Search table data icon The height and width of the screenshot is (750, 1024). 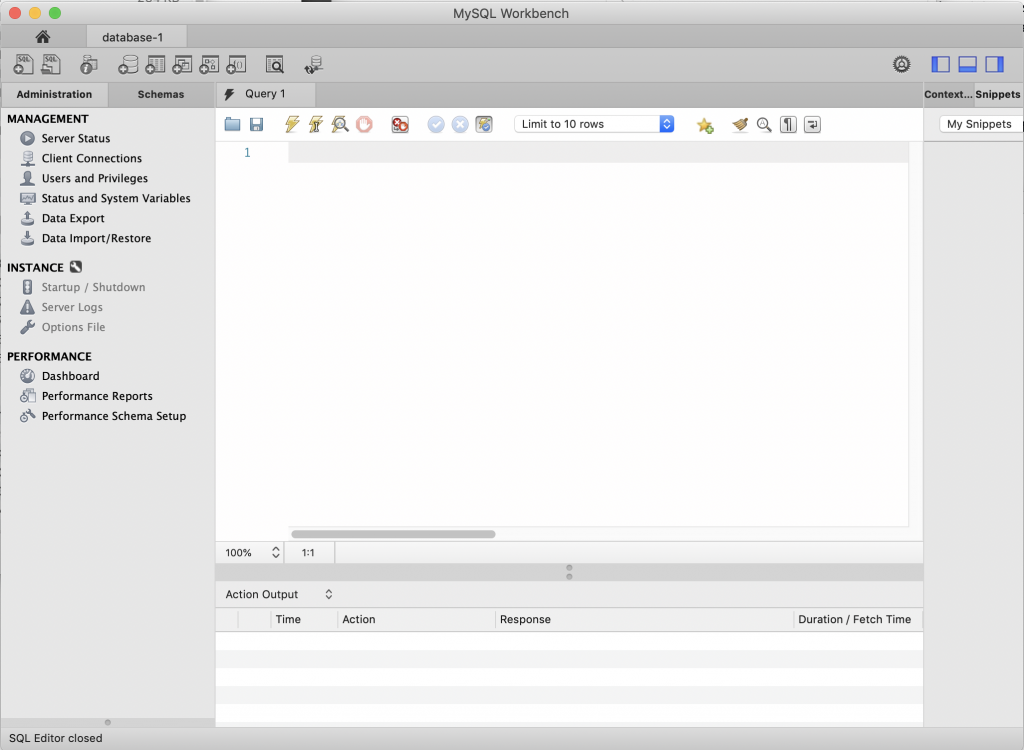[x=275, y=65]
